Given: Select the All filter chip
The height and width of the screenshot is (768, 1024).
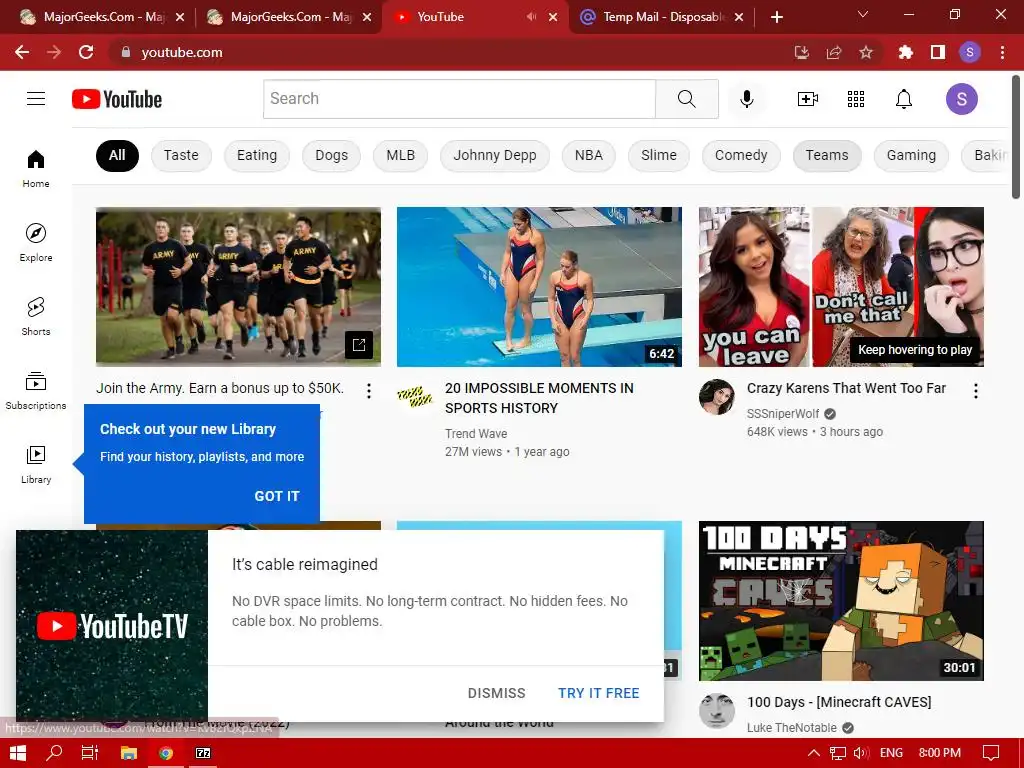Looking at the screenshot, I should [117, 155].
